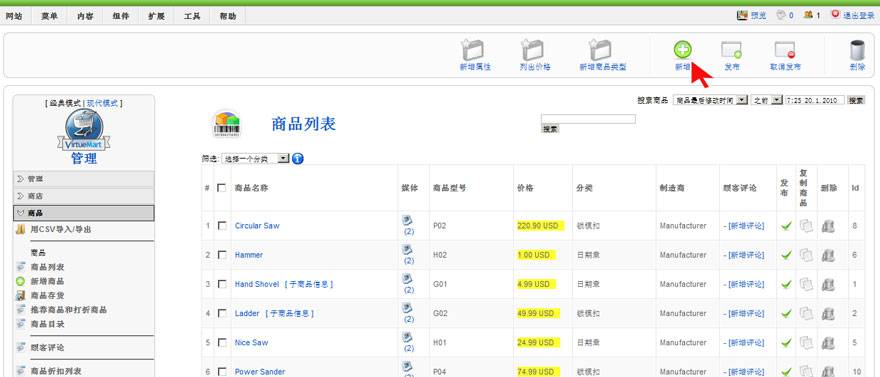Toggle the select-all header checkbox

point(222,188)
